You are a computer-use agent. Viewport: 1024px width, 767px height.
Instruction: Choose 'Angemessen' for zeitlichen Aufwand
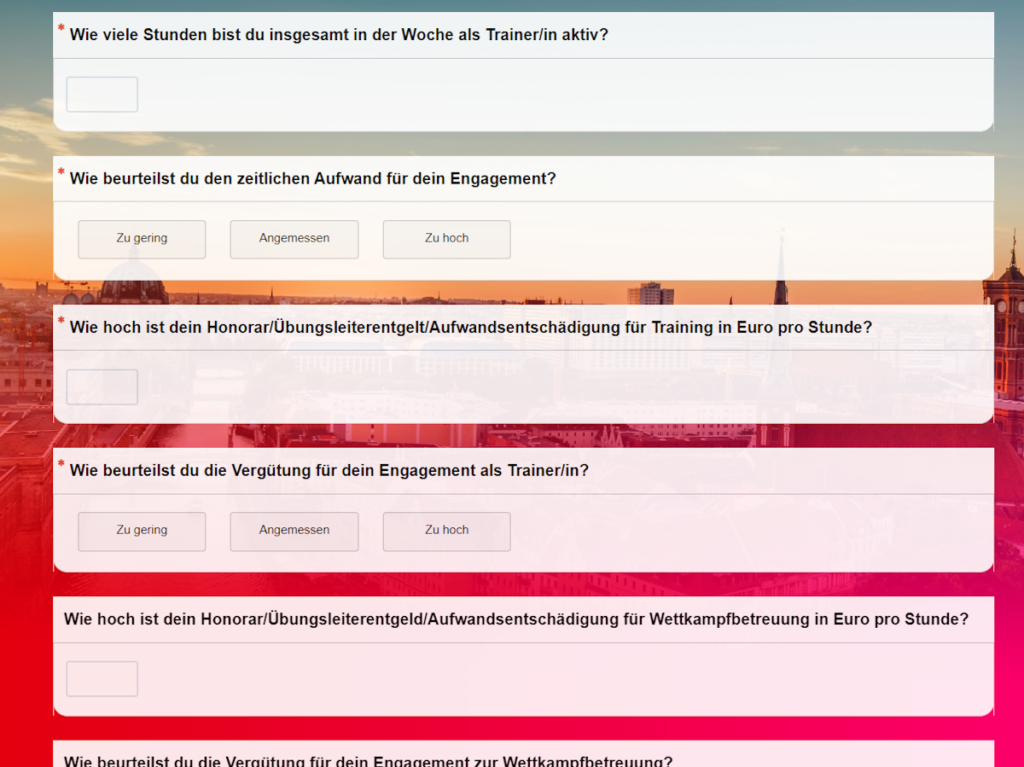pos(294,239)
